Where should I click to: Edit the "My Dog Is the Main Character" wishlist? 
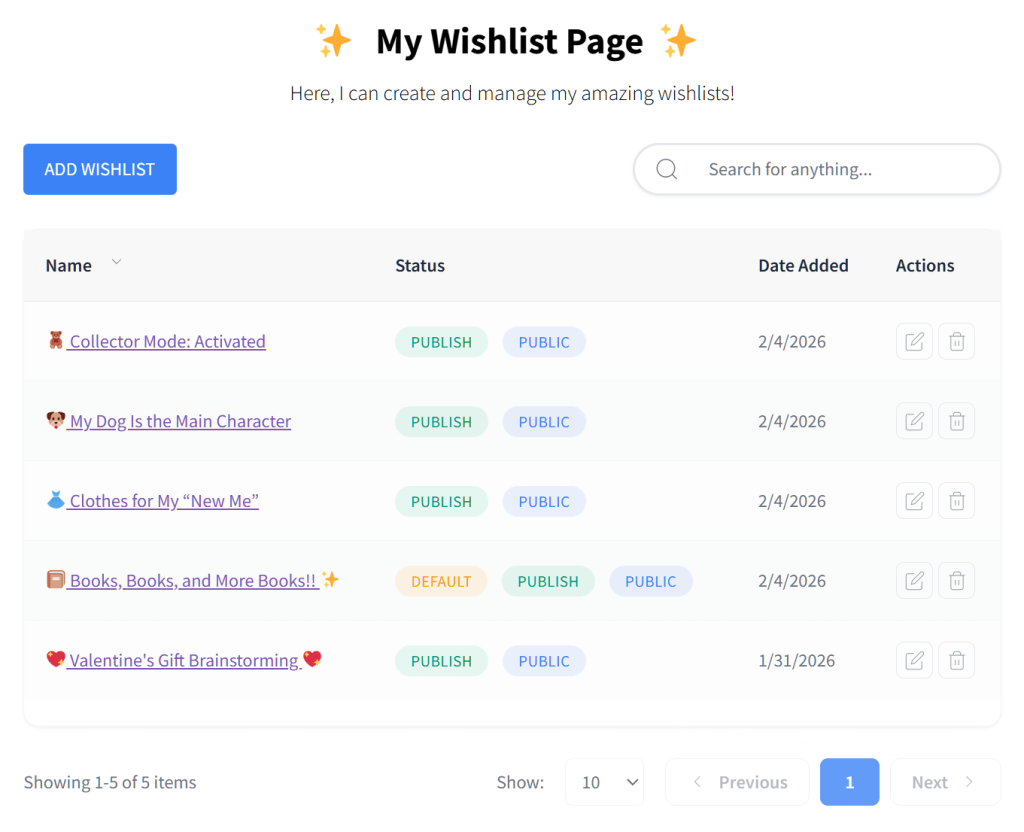tap(914, 421)
